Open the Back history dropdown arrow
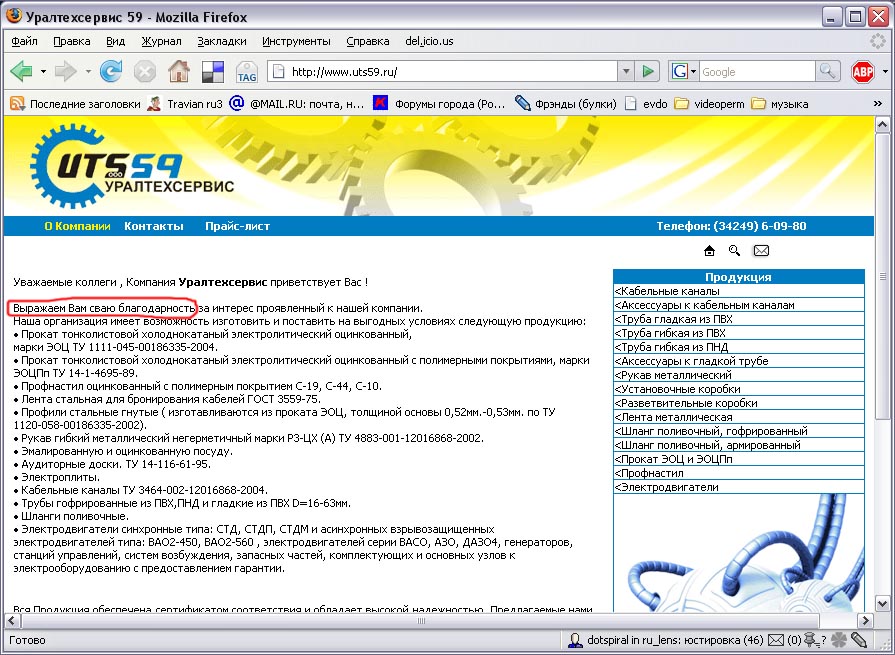 pos(43,72)
